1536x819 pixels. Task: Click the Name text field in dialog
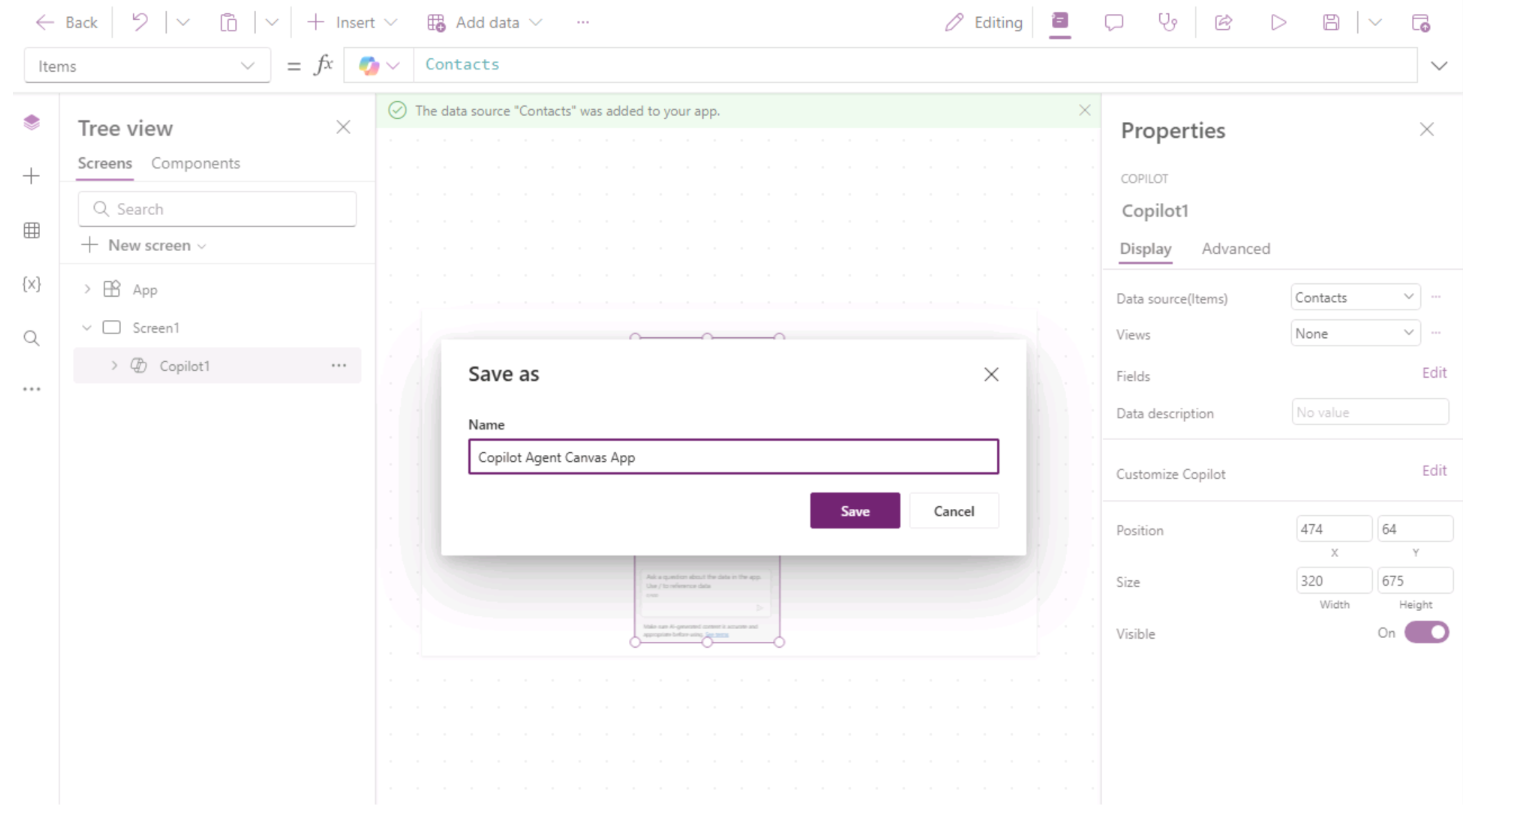click(x=732, y=457)
